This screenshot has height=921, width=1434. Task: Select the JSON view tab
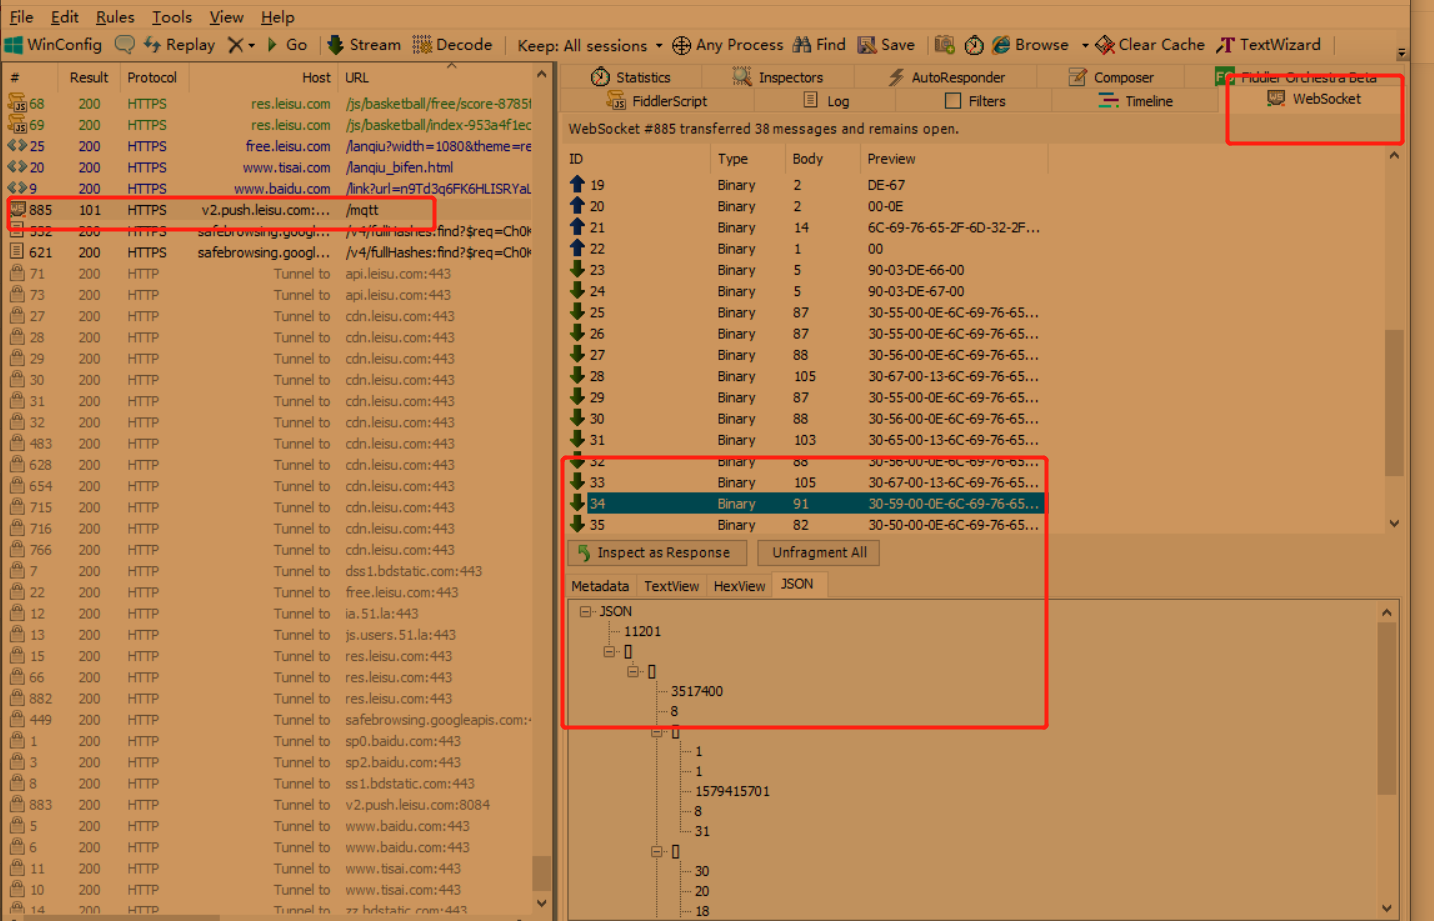pyautogui.click(x=797, y=584)
